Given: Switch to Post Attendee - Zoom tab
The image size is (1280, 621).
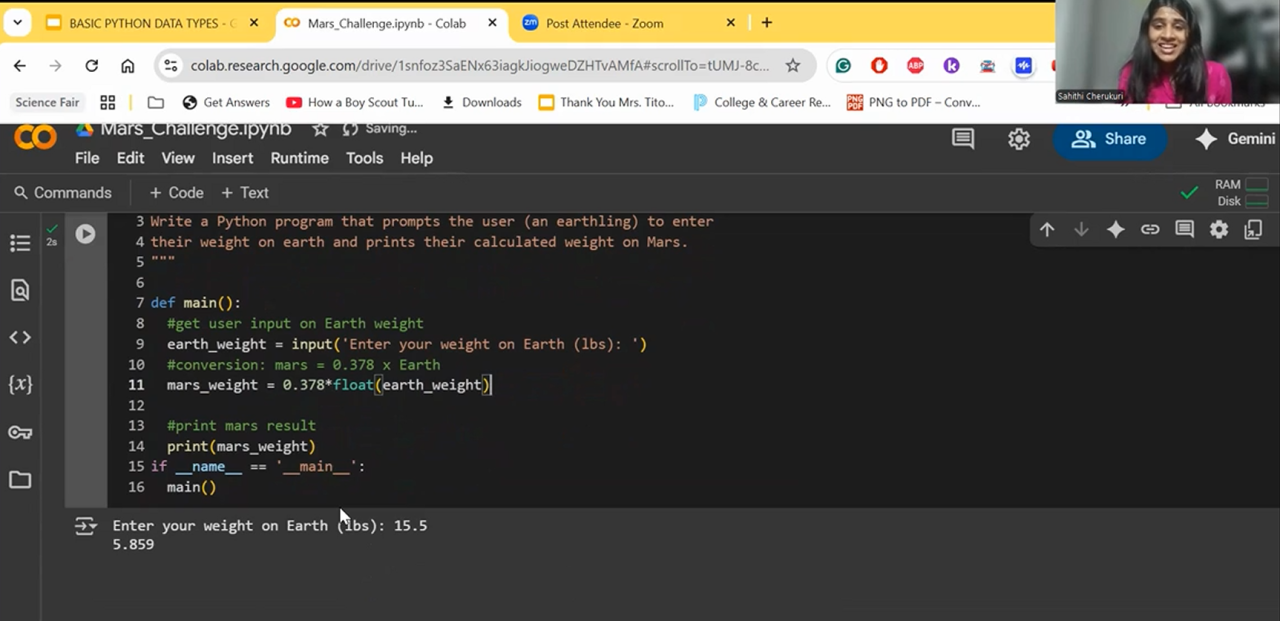Looking at the screenshot, I should click(630, 23).
